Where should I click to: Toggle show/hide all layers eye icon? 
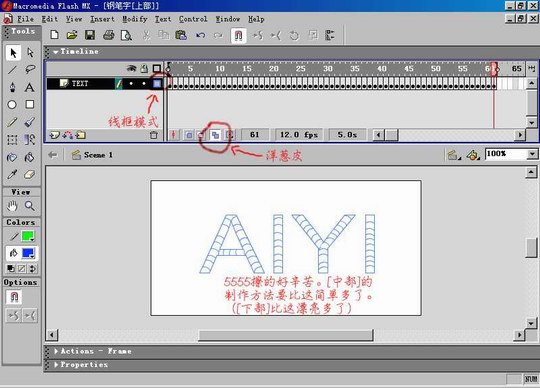[131, 69]
